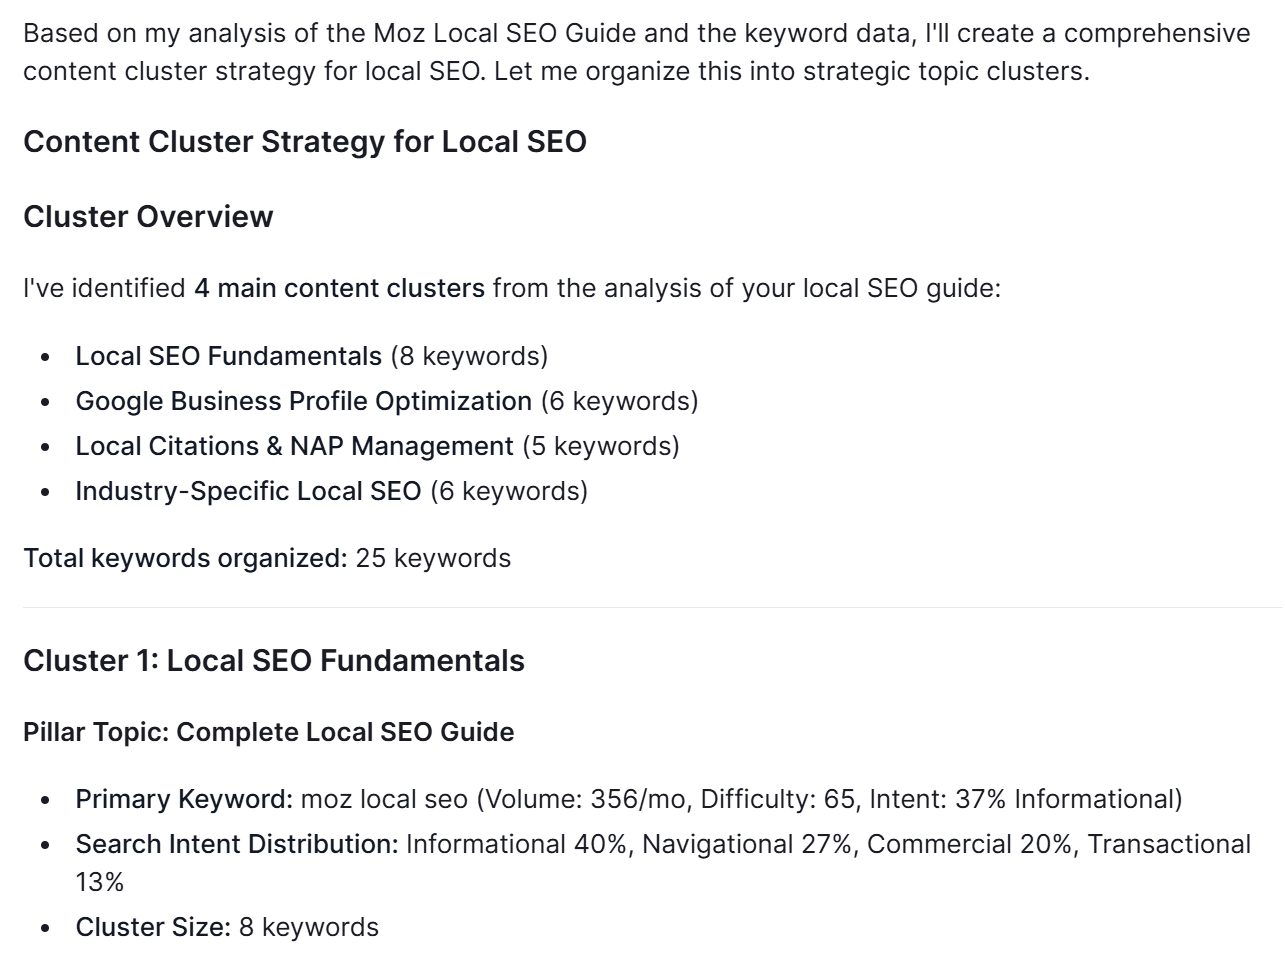
Task: Click the "(8 keywords)" count in overview list
Action: (x=469, y=356)
